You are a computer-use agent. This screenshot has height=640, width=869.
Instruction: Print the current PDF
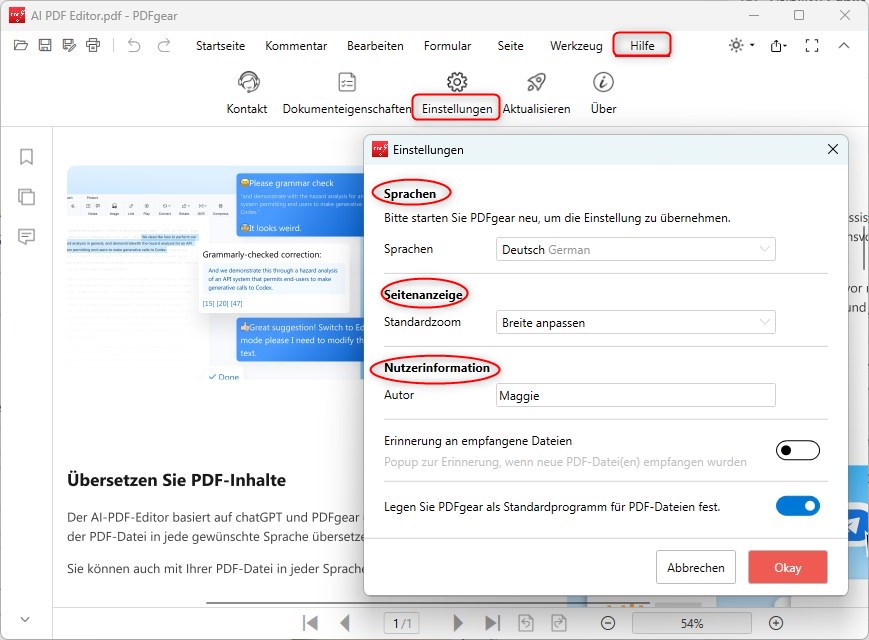pos(92,45)
